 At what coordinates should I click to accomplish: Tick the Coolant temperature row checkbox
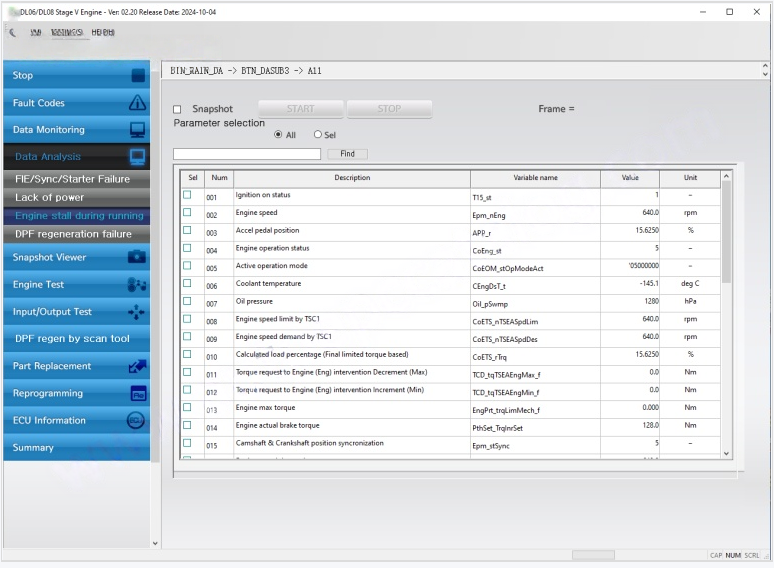point(187,284)
